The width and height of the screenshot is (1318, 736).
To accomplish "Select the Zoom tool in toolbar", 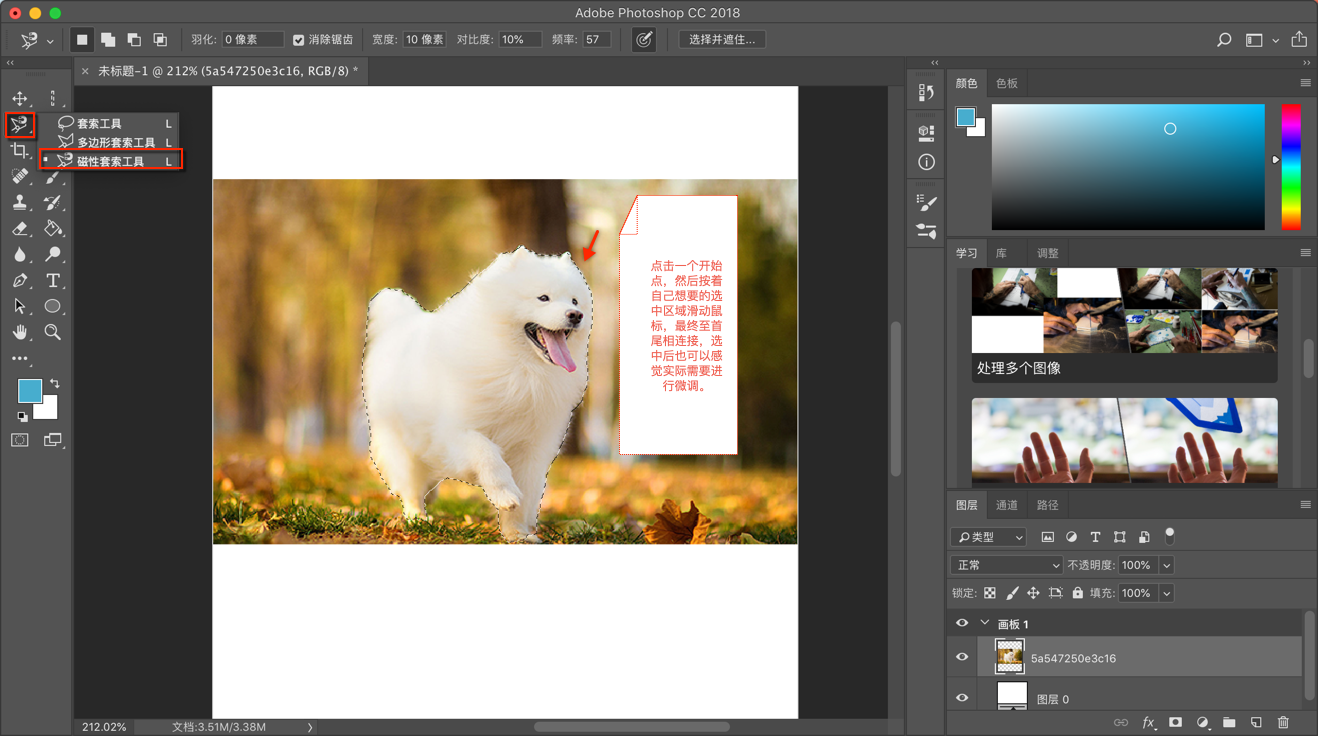I will 53,333.
